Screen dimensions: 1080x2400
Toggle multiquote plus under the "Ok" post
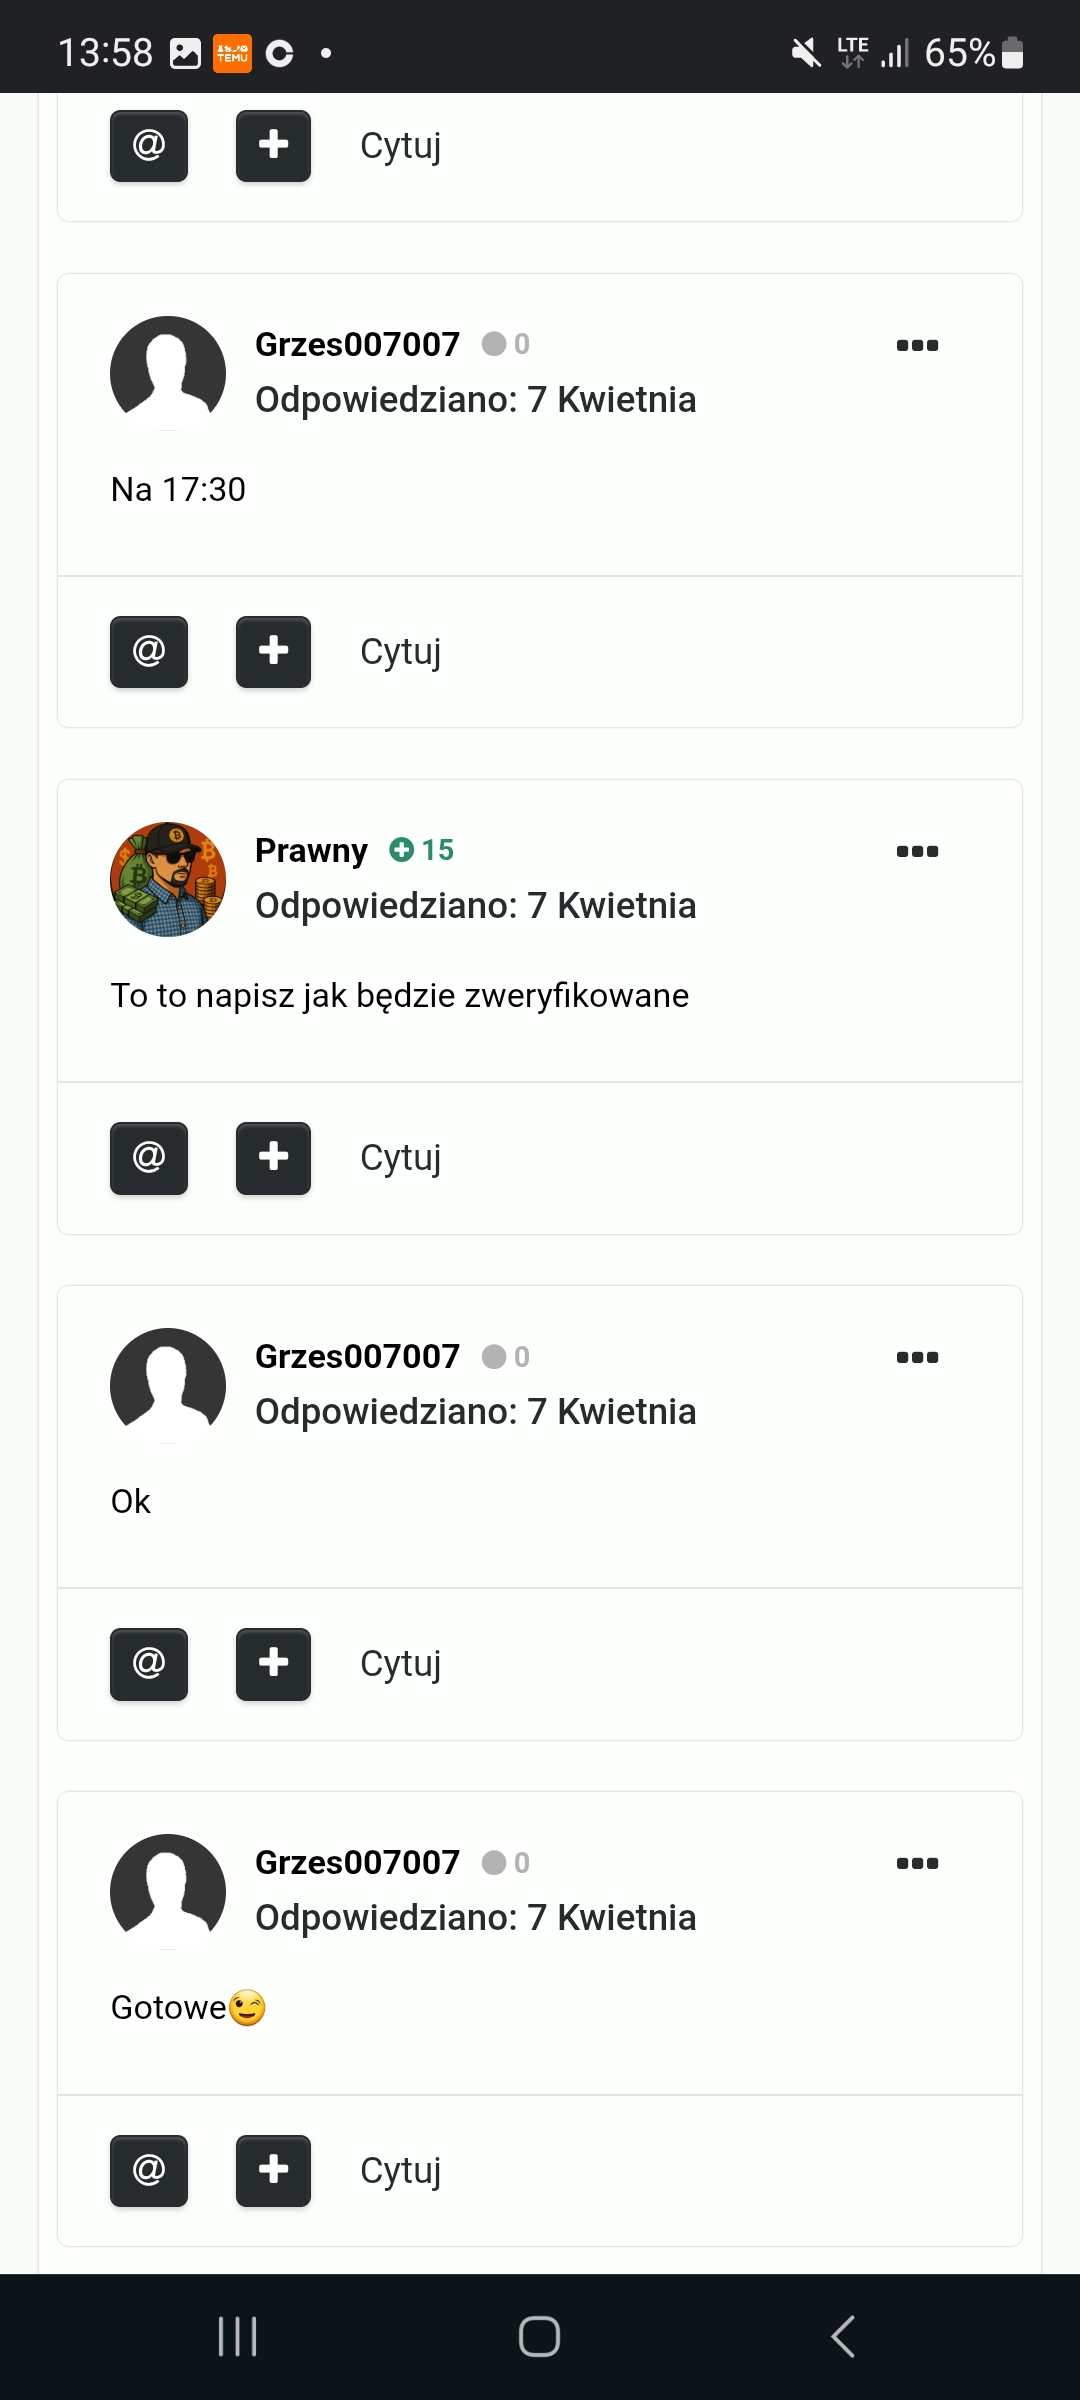[x=273, y=1664]
